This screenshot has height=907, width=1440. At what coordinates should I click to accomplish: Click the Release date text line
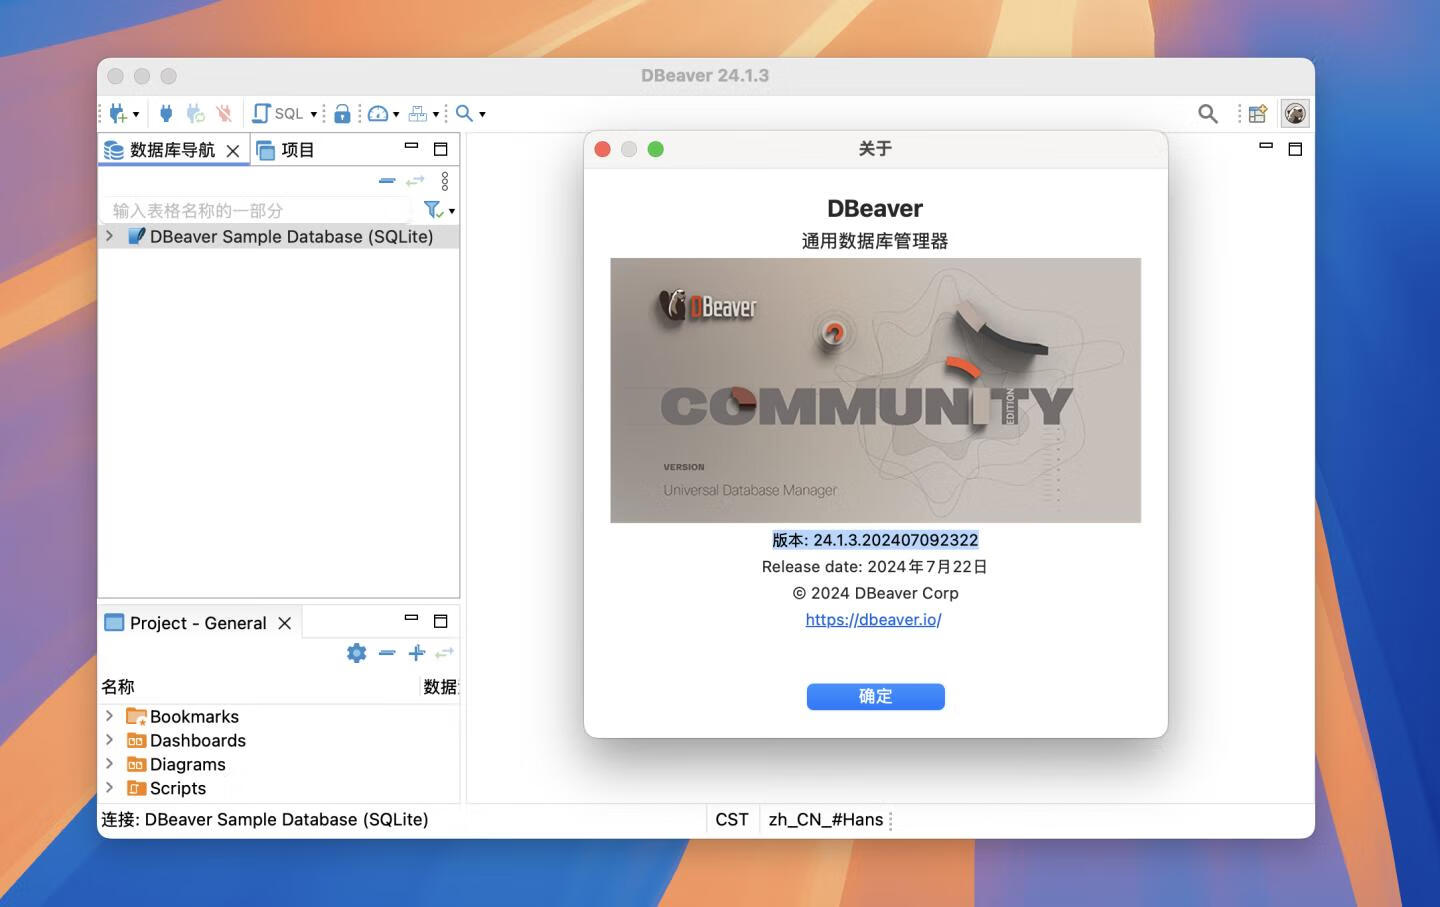coord(874,567)
